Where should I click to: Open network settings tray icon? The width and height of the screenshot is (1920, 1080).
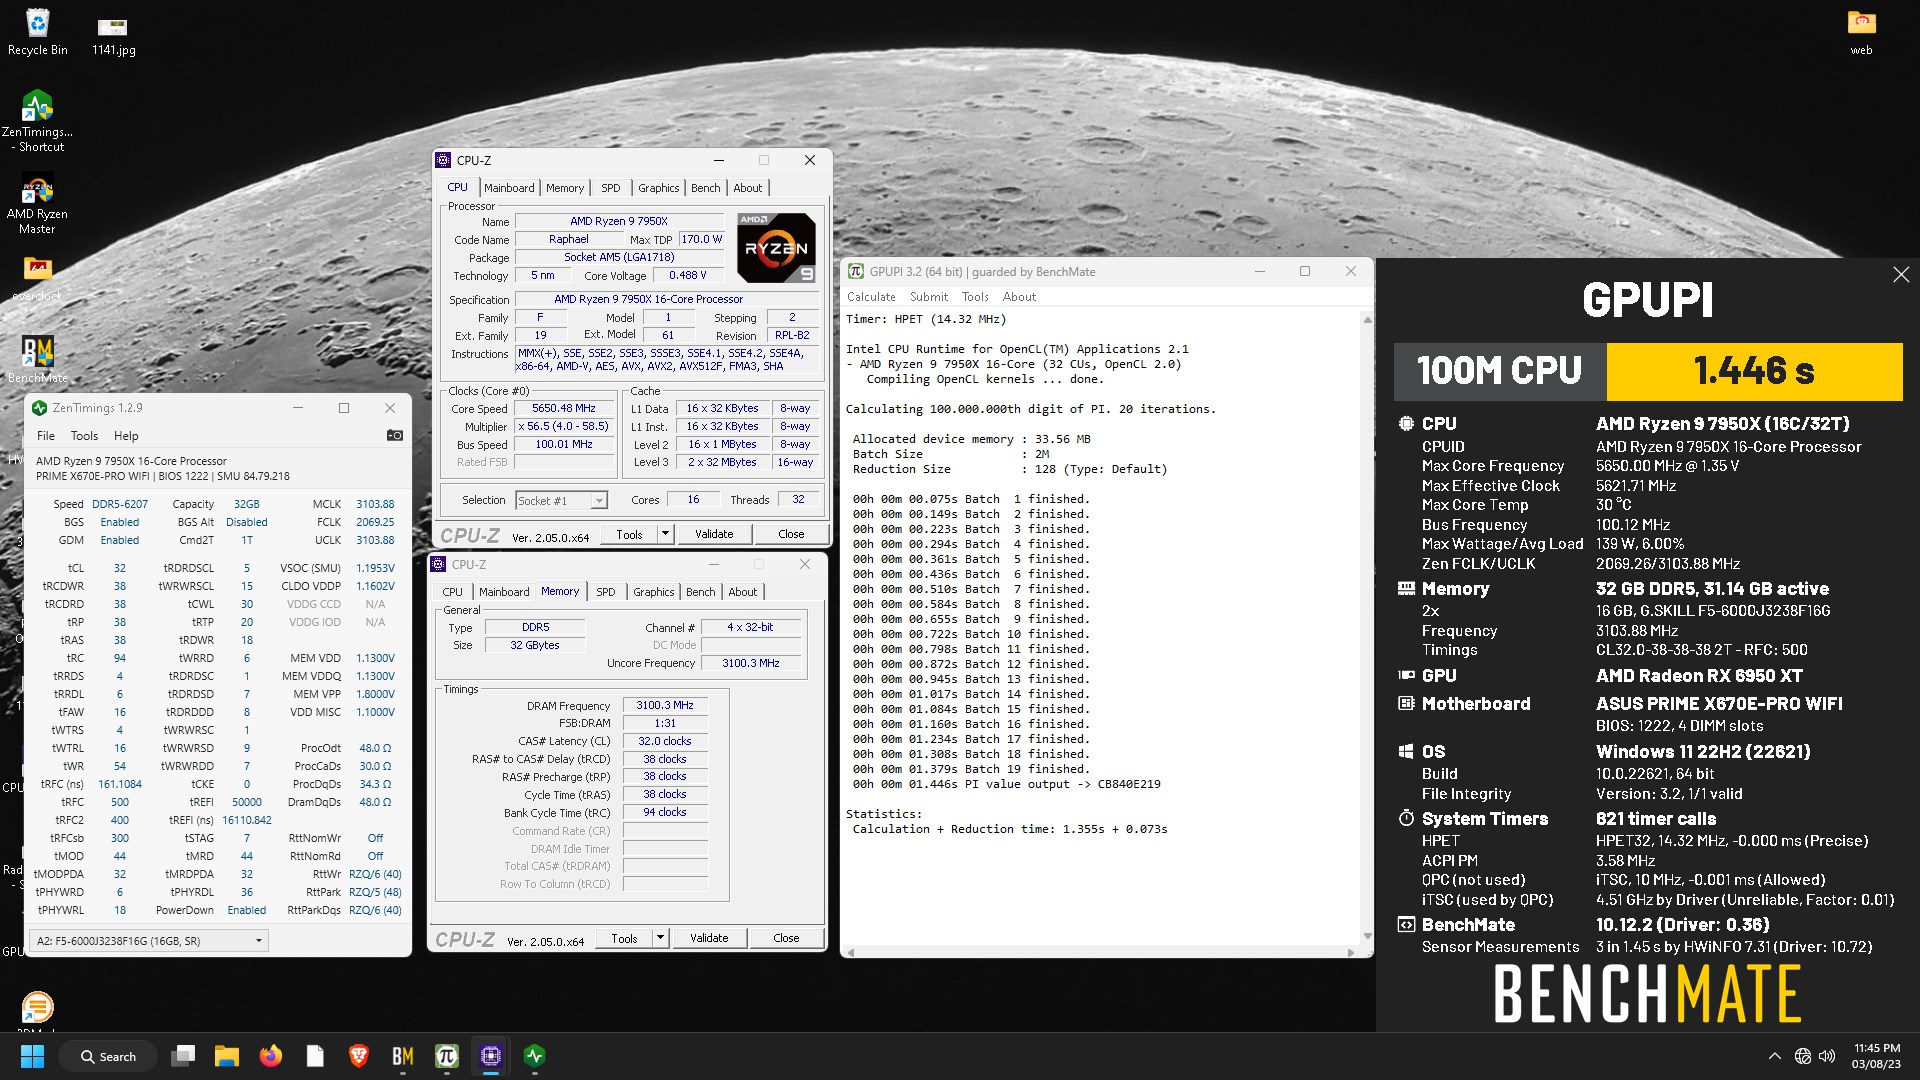click(x=1802, y=1056)
